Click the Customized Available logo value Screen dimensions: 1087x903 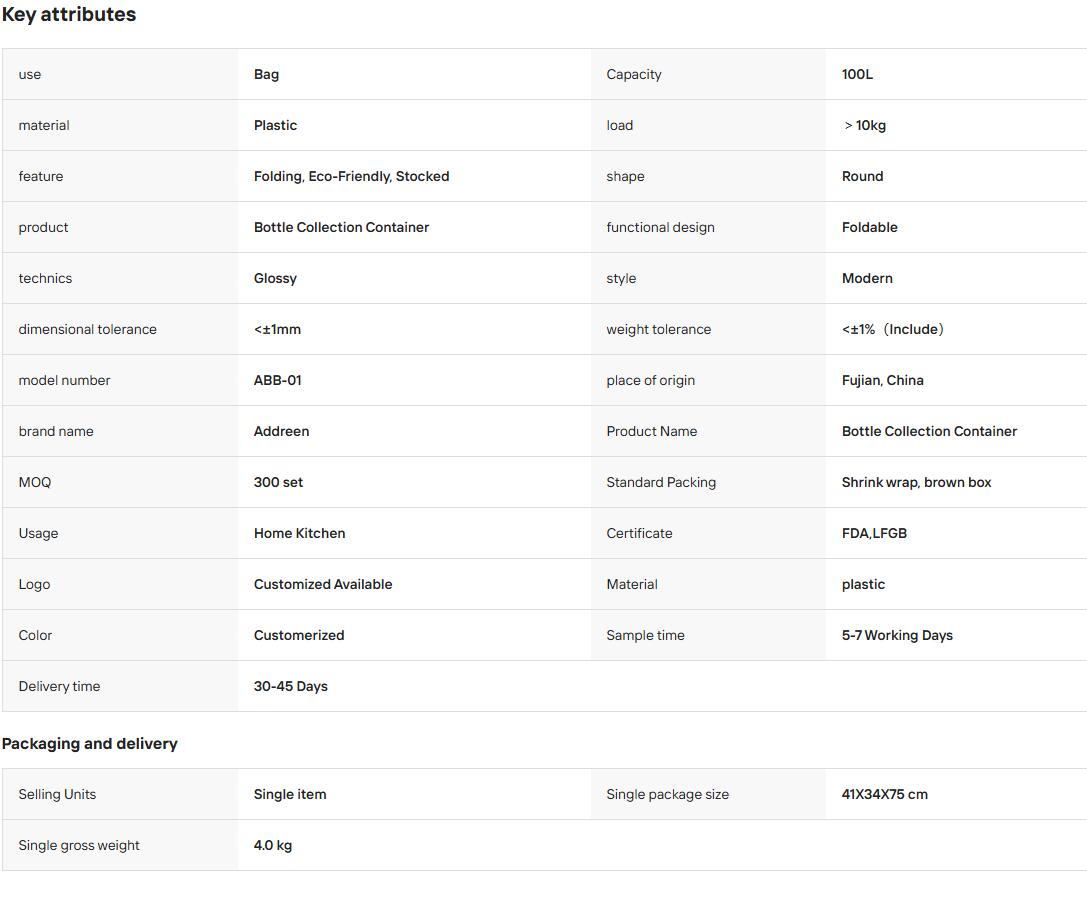coord(323,584)
